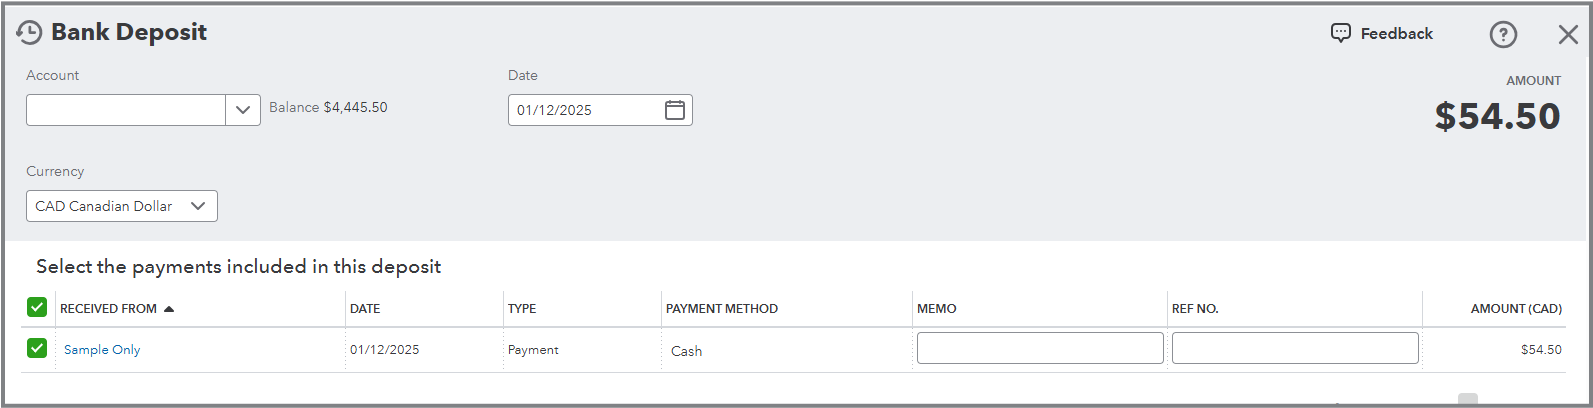This screenshot has height=408, width=1593.
Task: Open the CAD Canadian Dollar currency dropdown
Action: [122, 206]
